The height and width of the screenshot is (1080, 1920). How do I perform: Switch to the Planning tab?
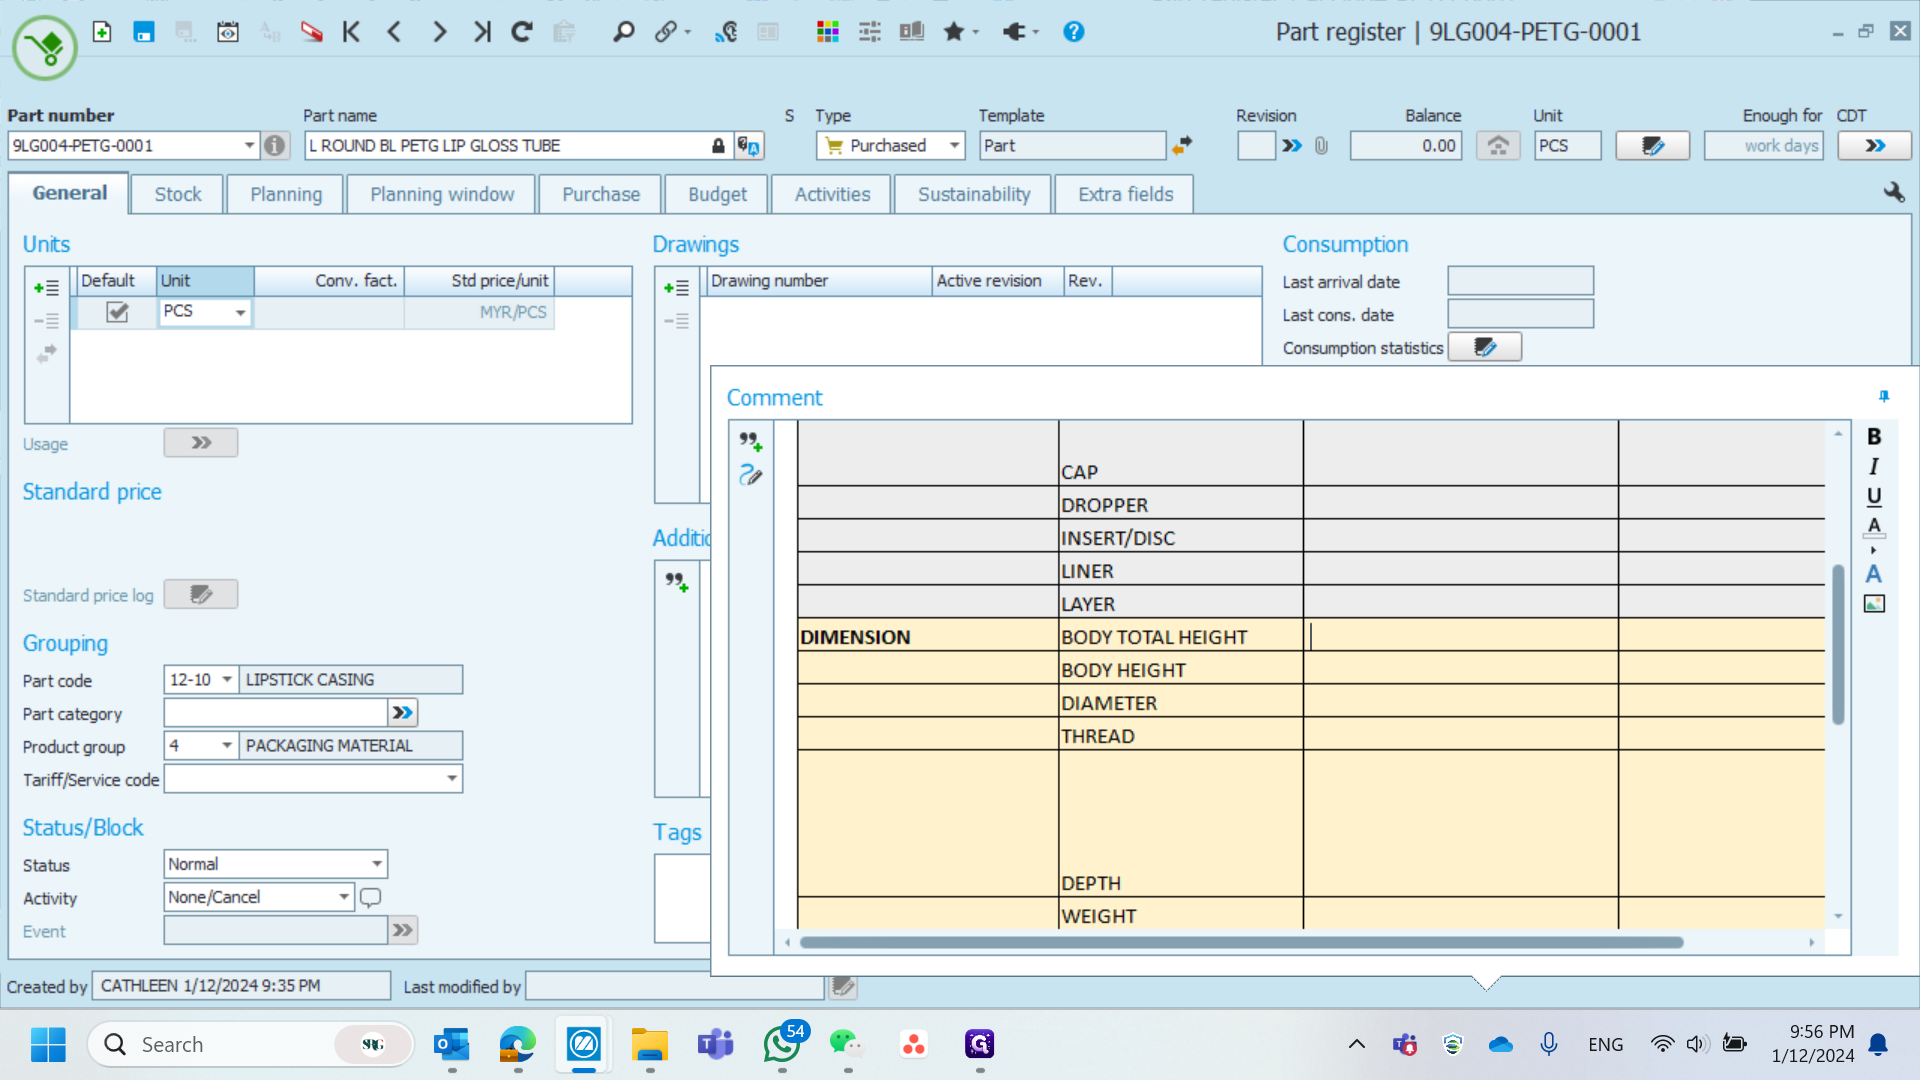tap(286, 194)
